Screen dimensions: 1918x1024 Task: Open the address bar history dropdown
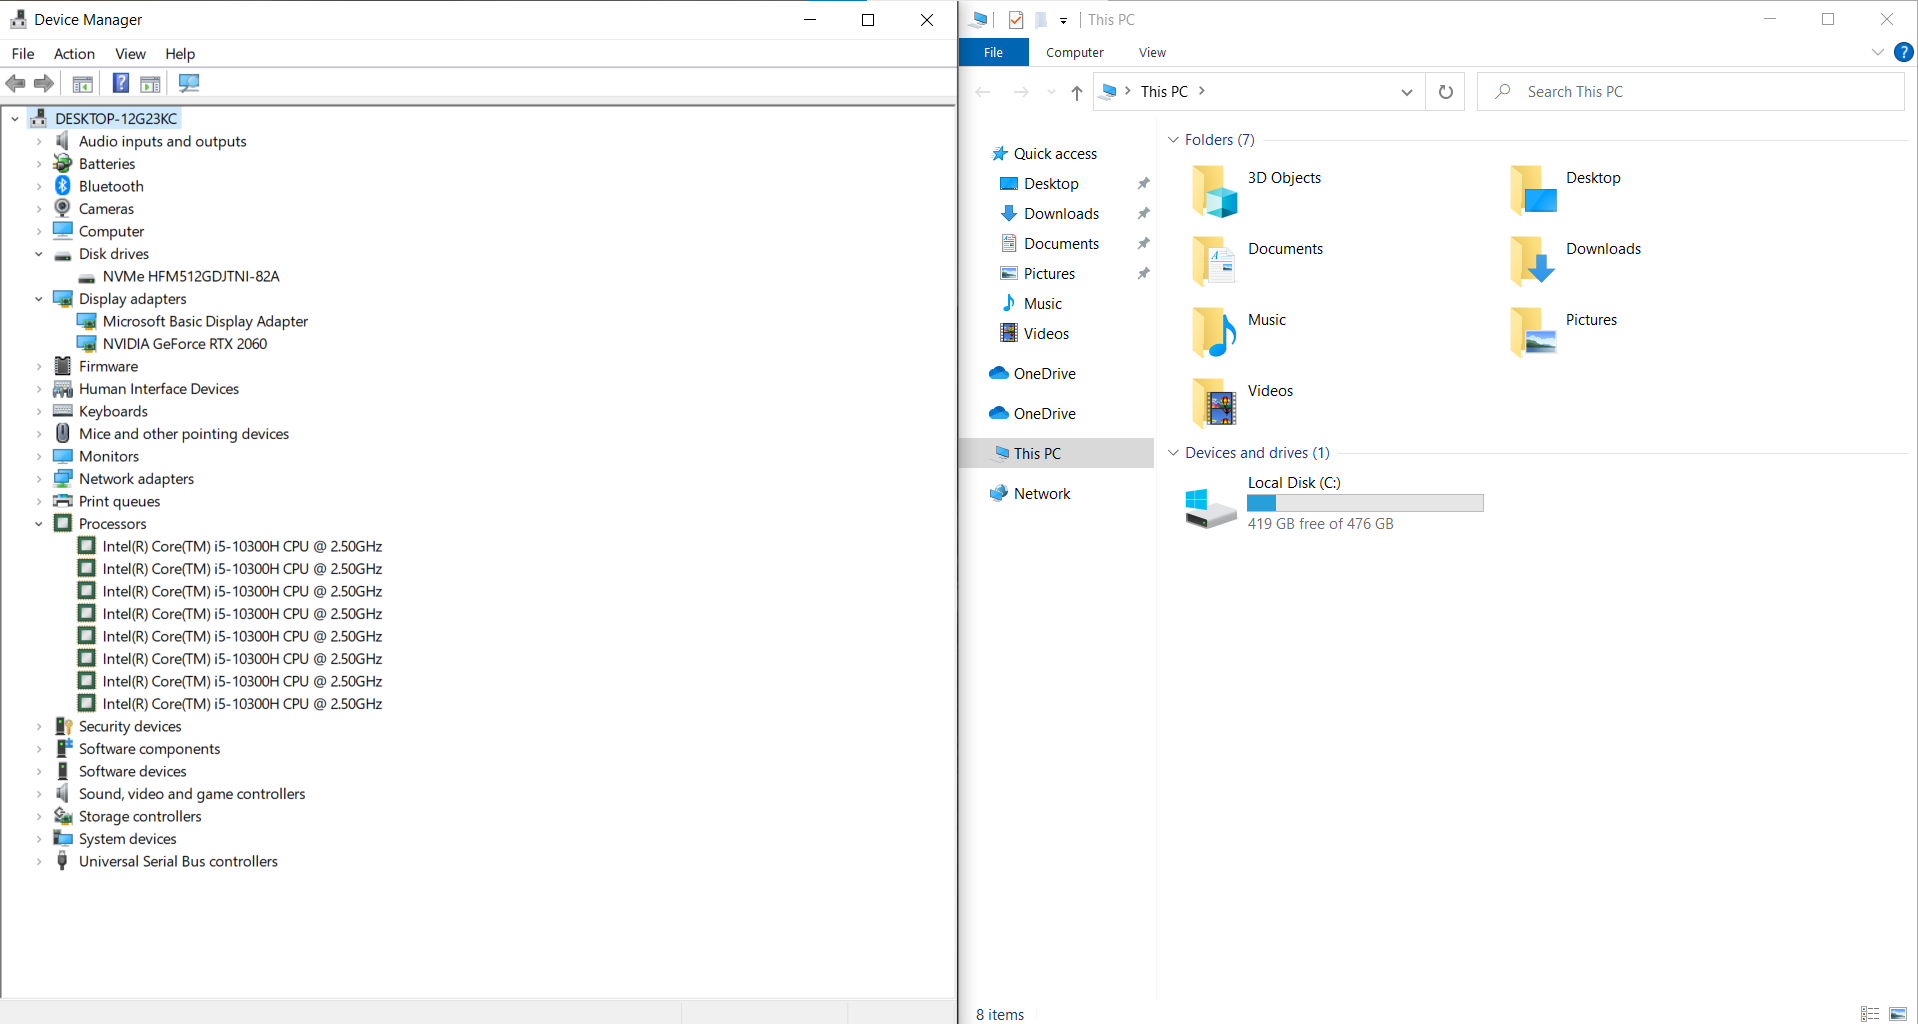tap(1406, 92)
